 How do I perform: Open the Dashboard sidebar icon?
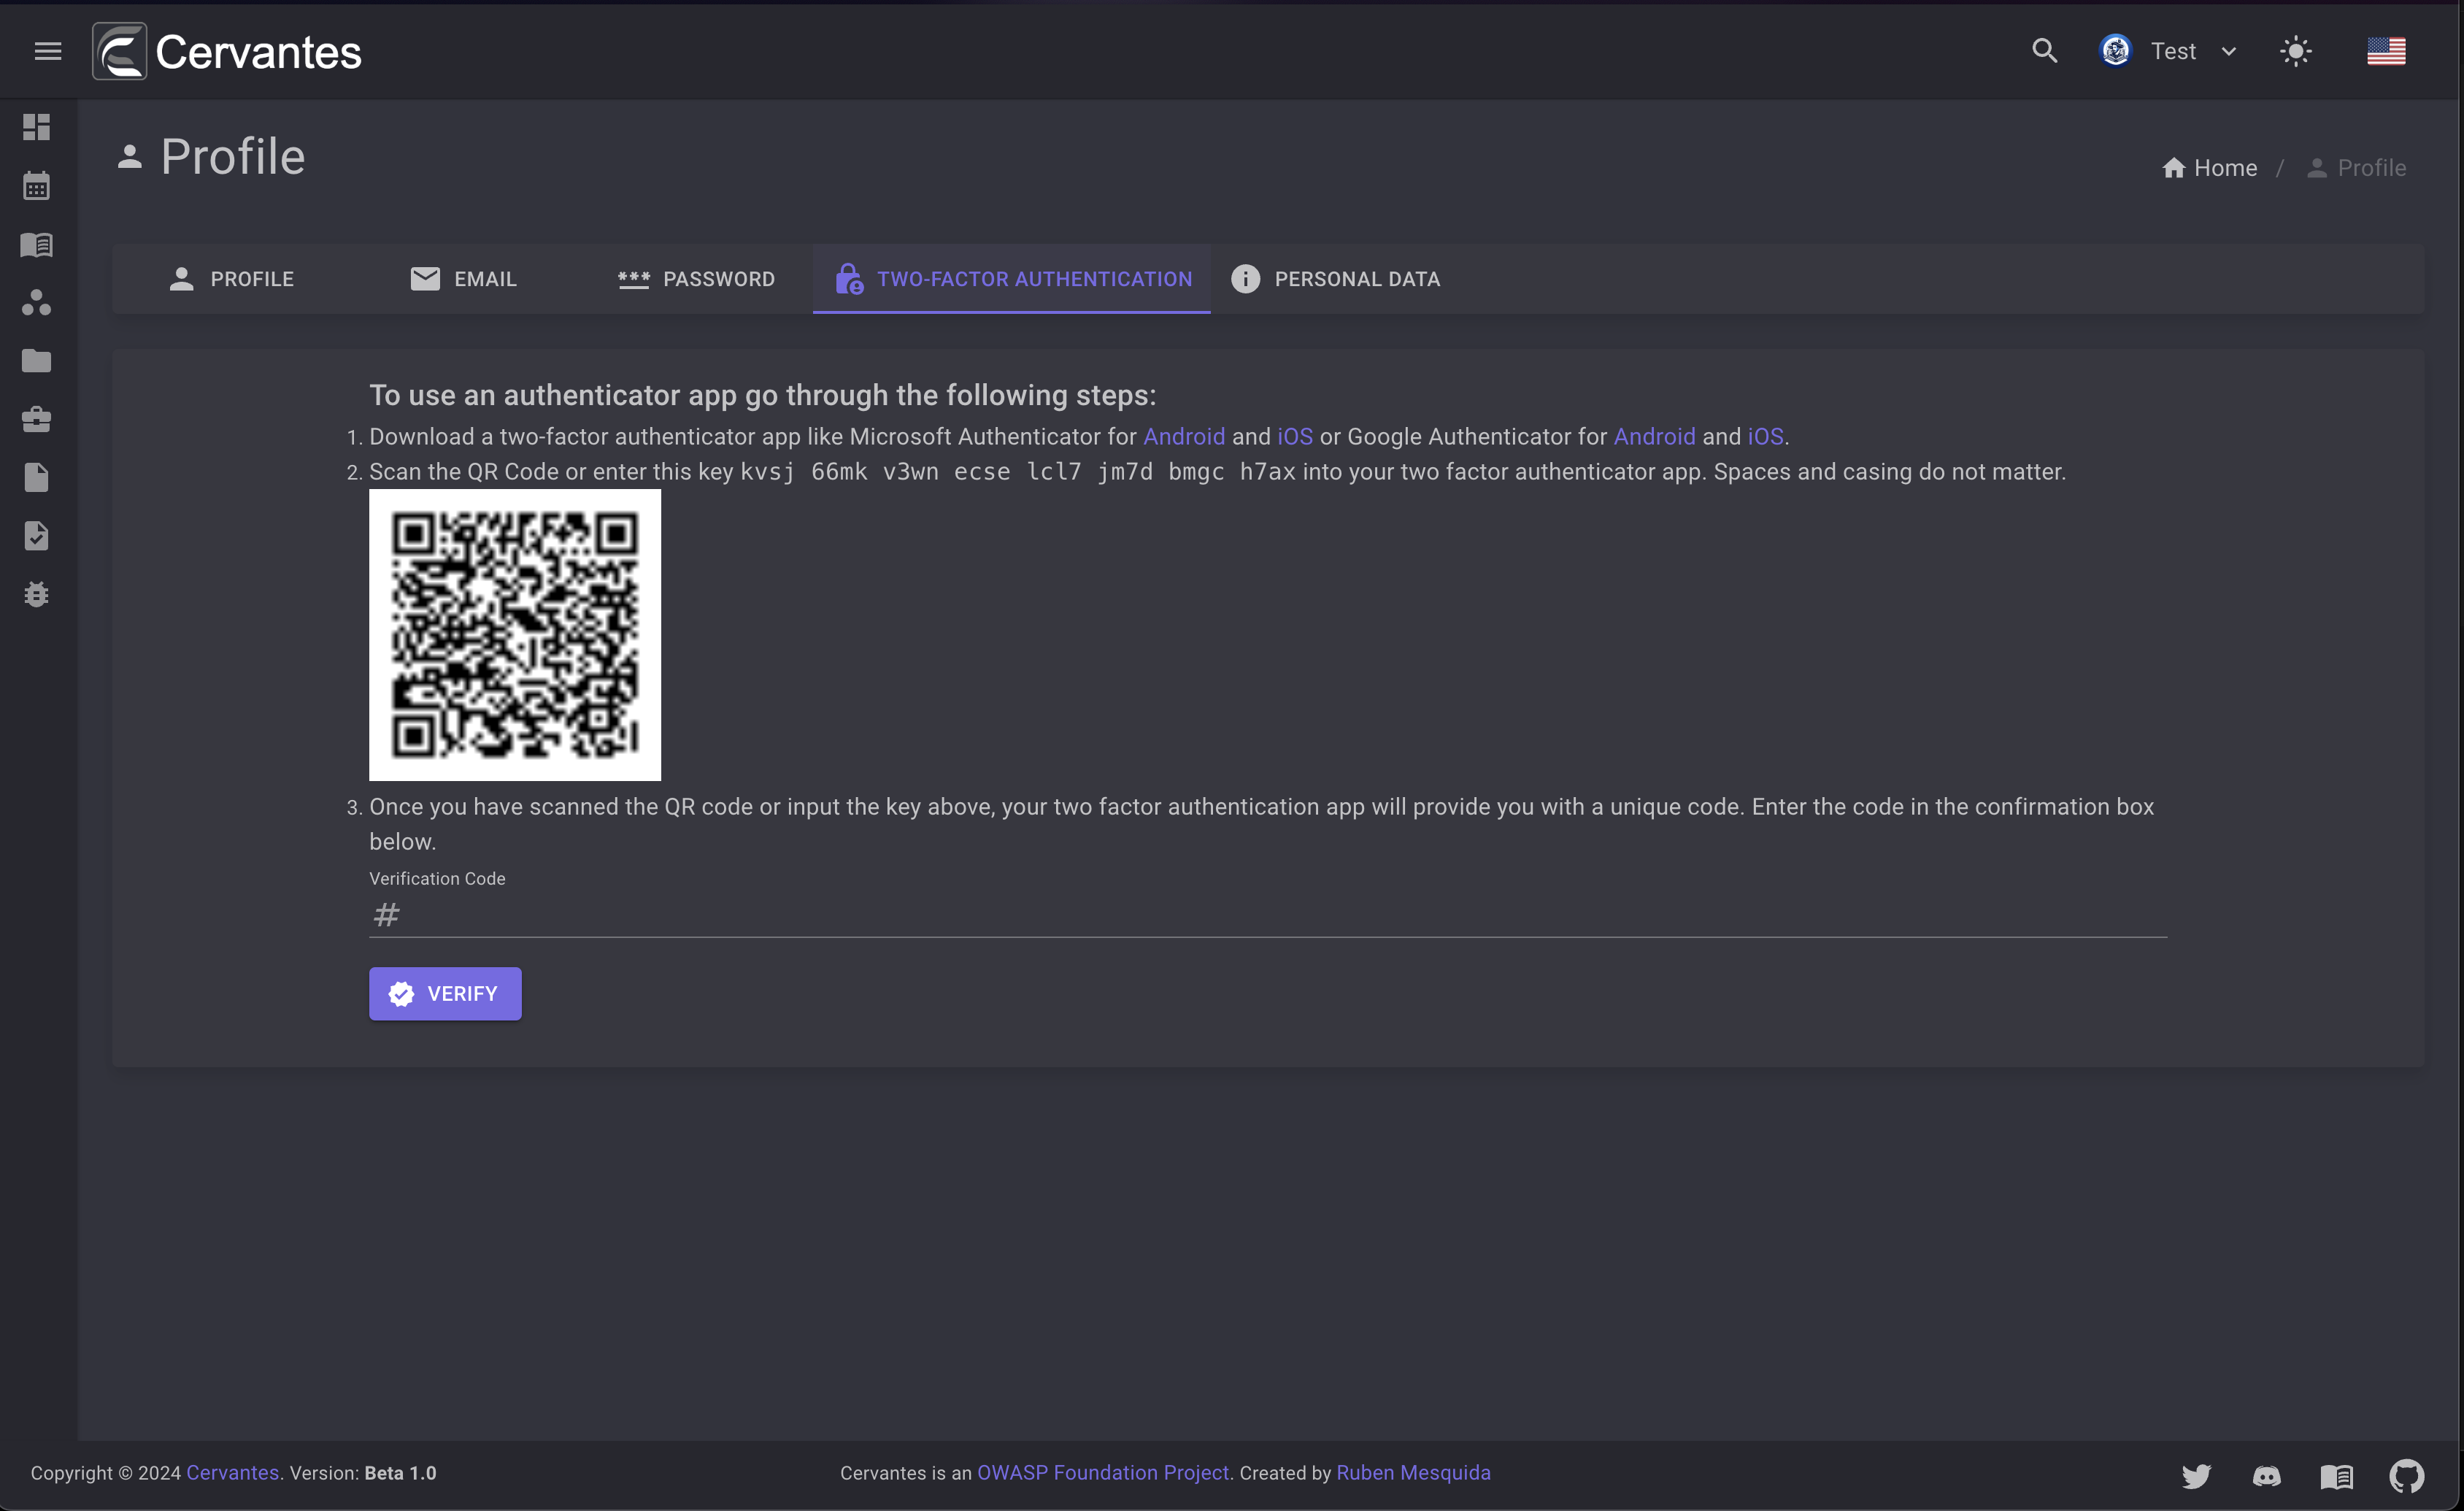click(37, 127)
